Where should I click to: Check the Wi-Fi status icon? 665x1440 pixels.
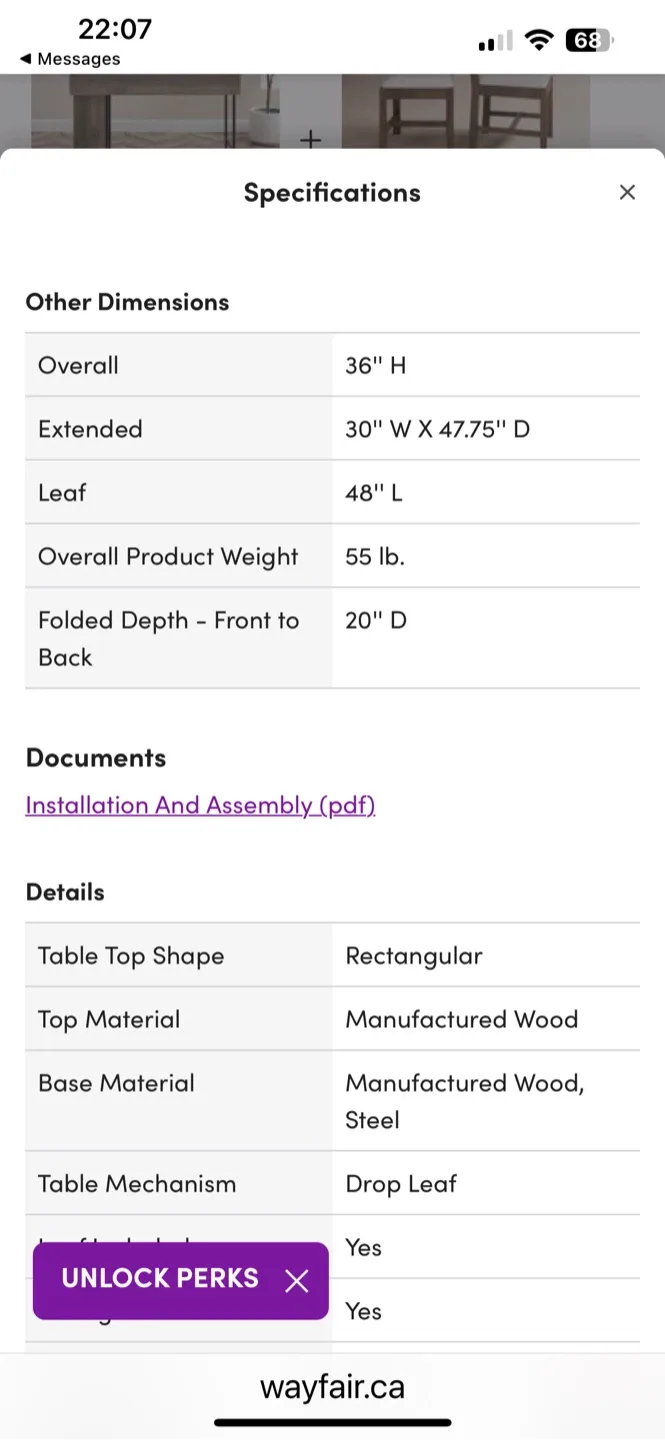click(x=539, y=40)
